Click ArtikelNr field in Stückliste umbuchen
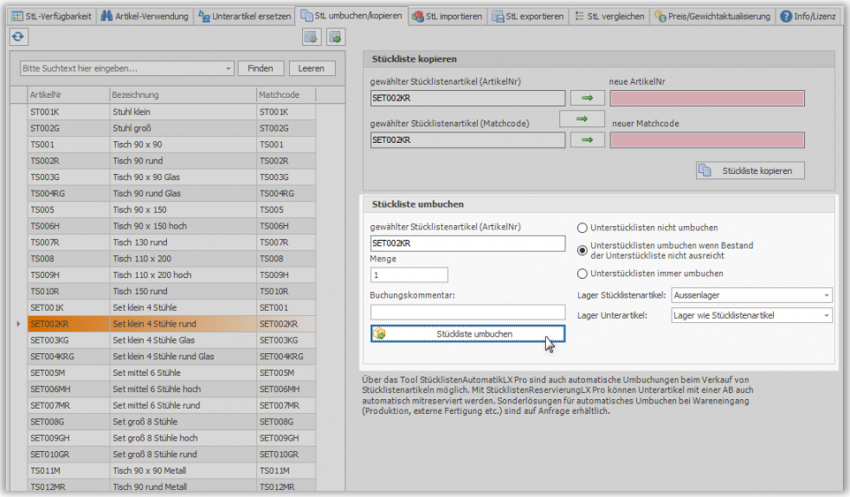Image resolution: width=850 pixels, height=497 pixels. point(467,243)
